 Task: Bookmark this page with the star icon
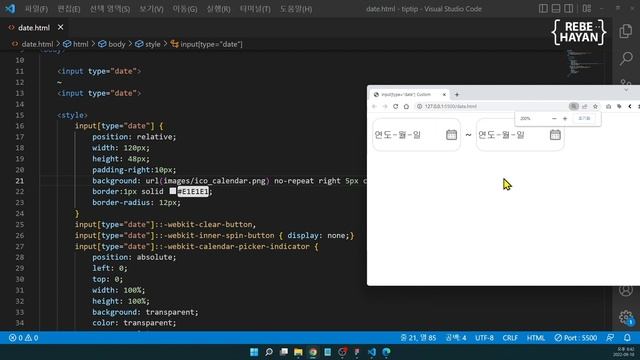596,106
